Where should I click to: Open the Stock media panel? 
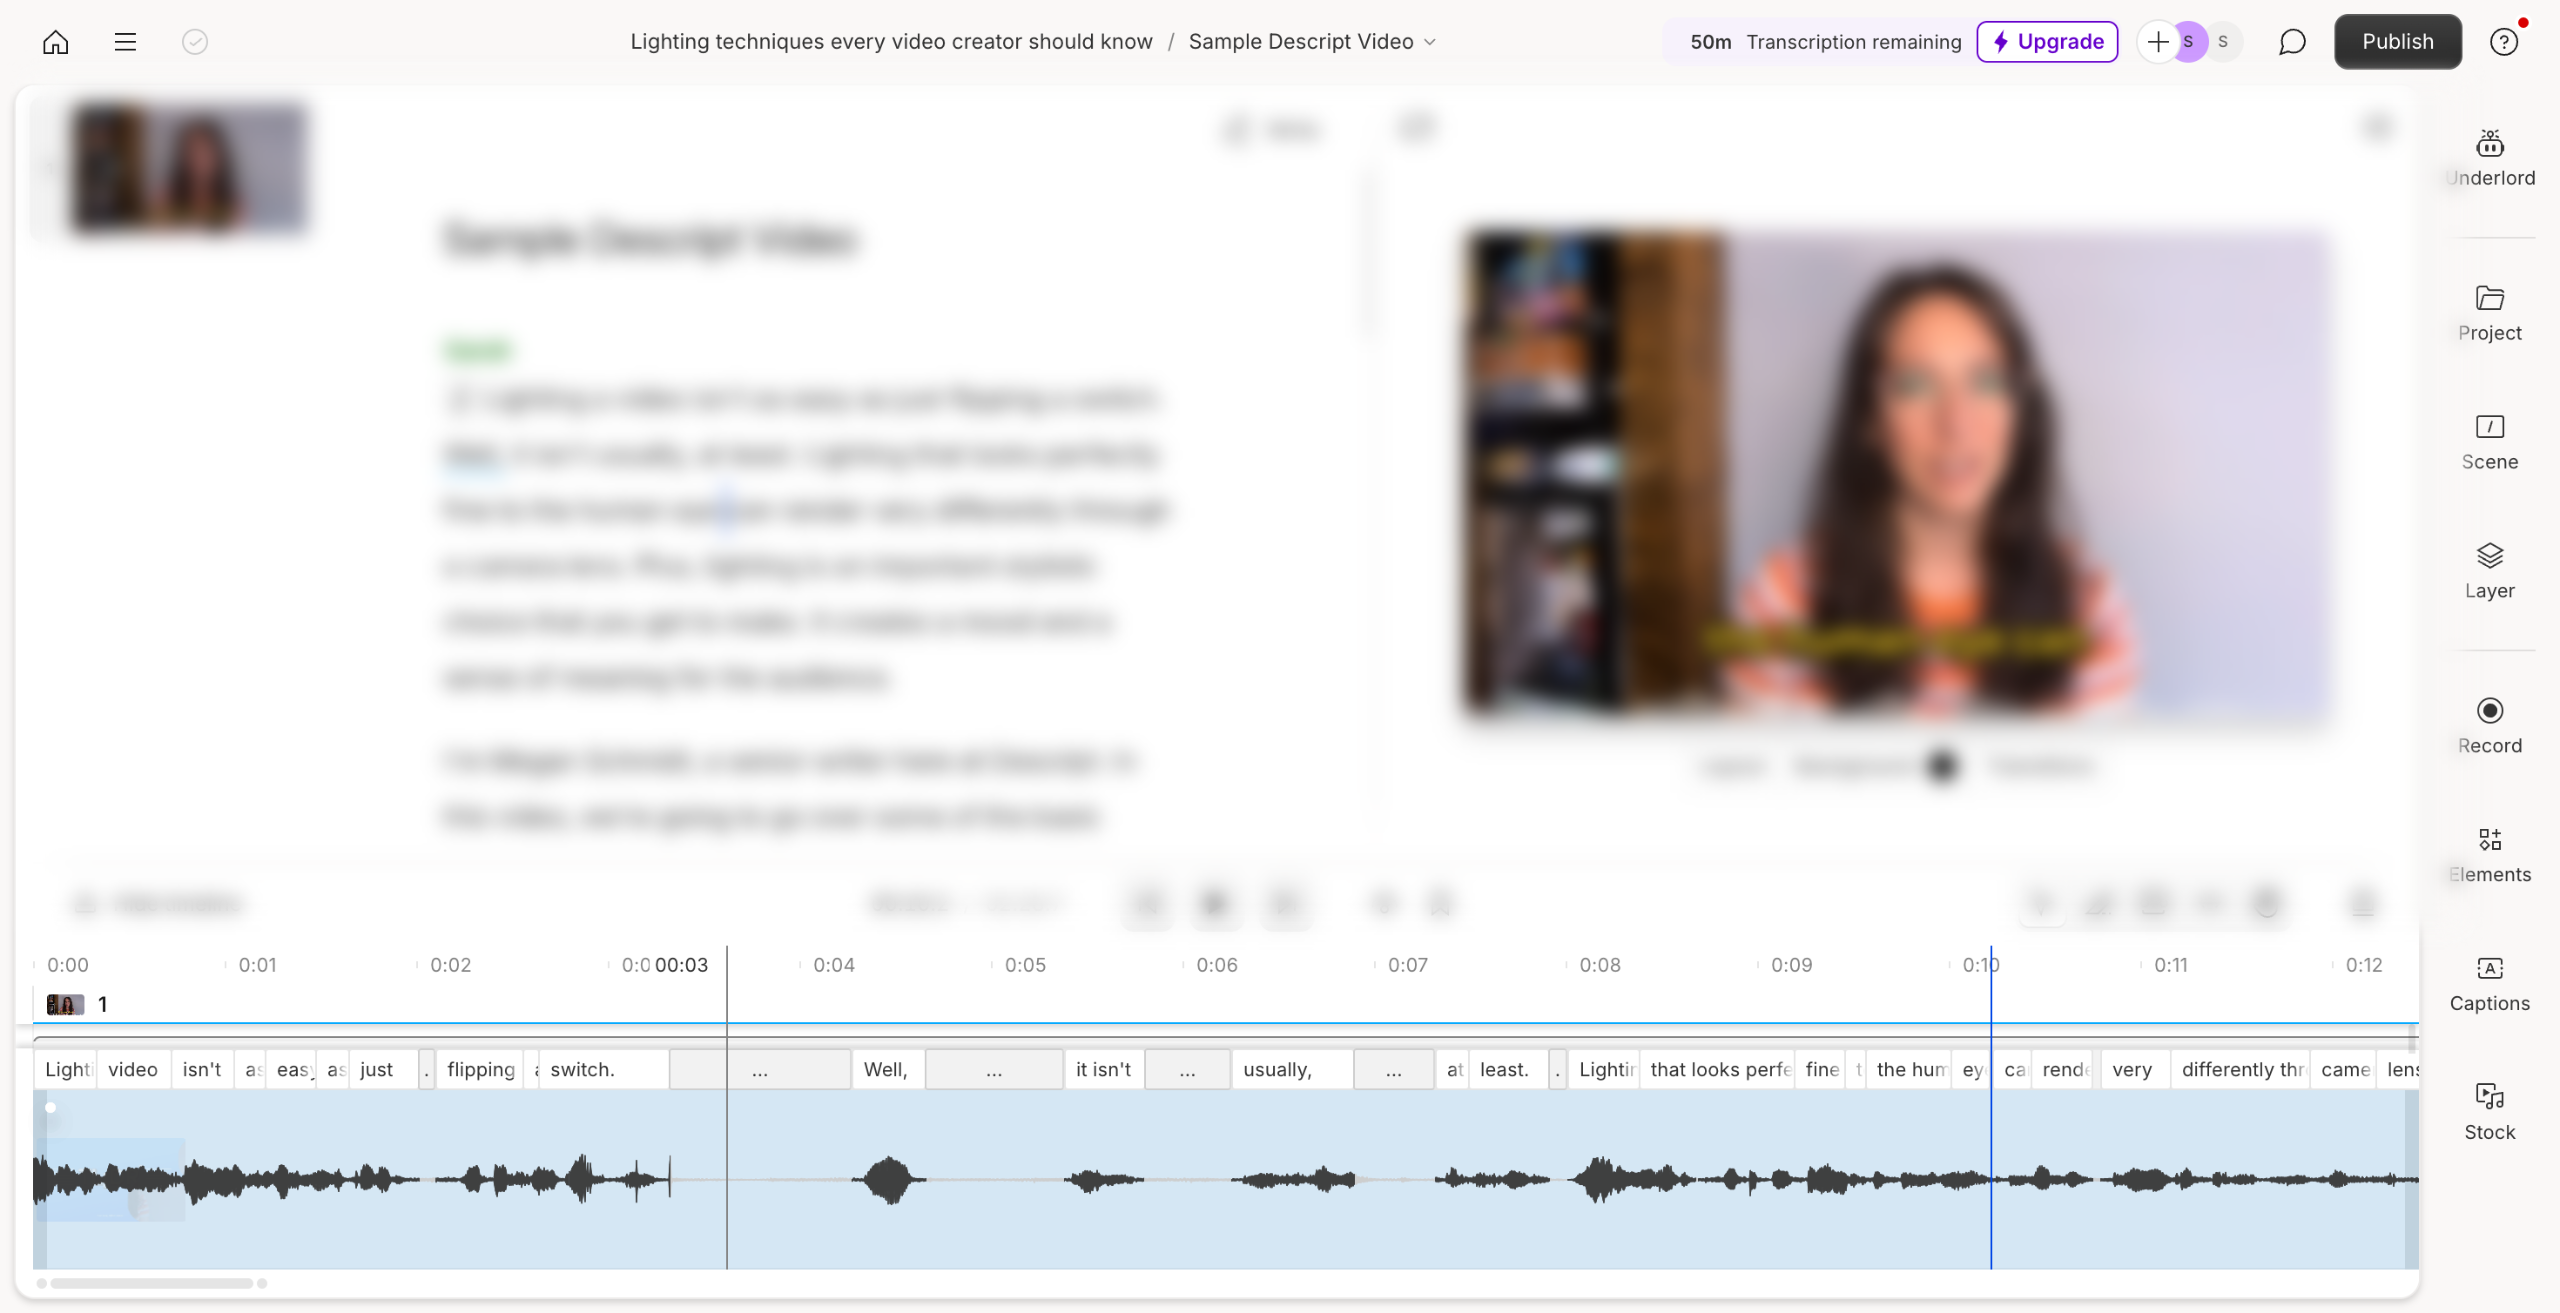(x=2489, y=1112)
